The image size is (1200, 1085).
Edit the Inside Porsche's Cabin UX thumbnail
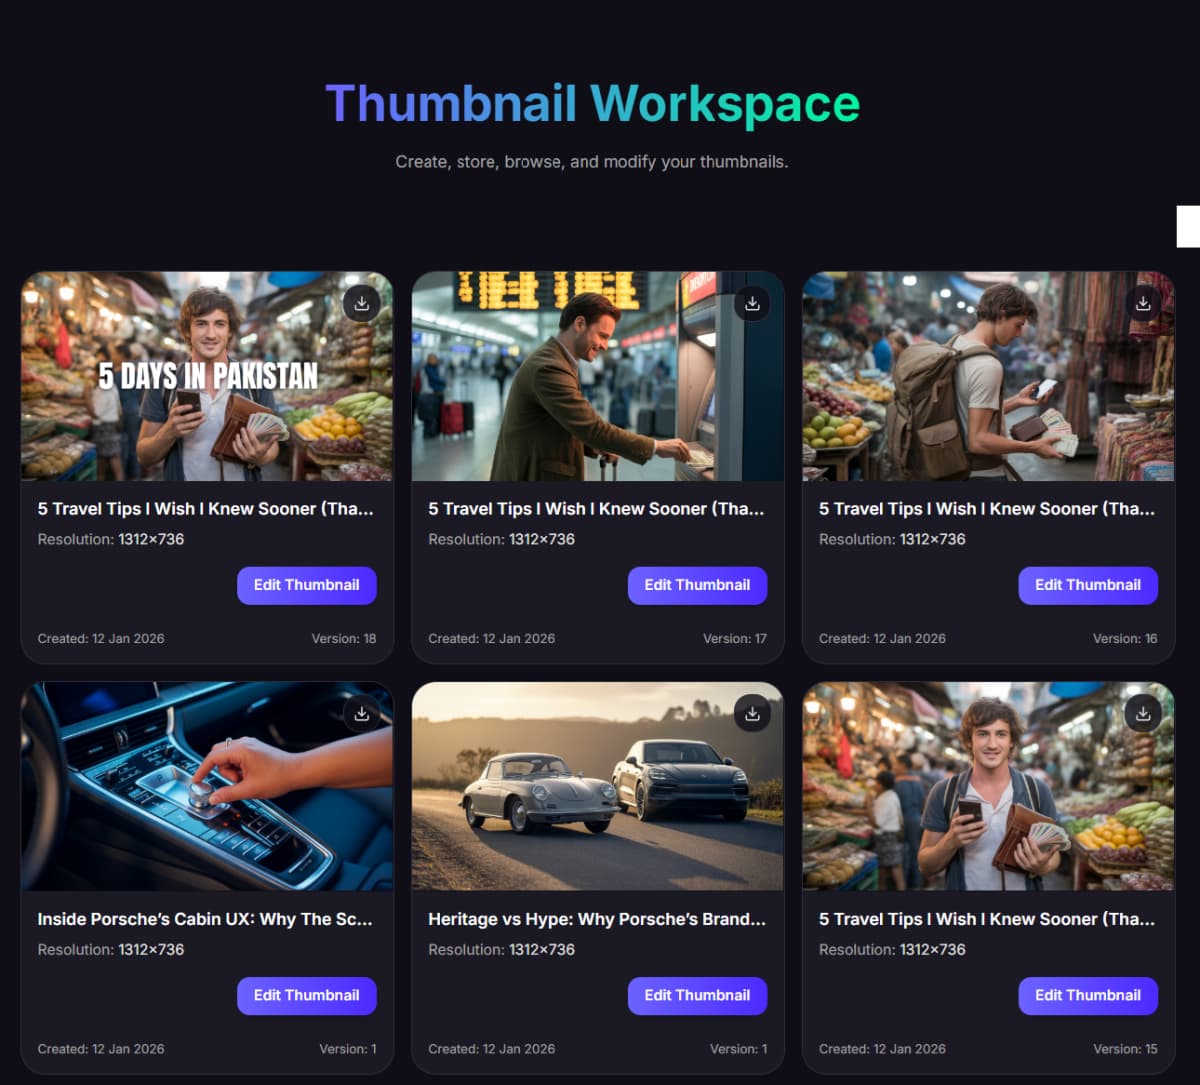point(306,995)
